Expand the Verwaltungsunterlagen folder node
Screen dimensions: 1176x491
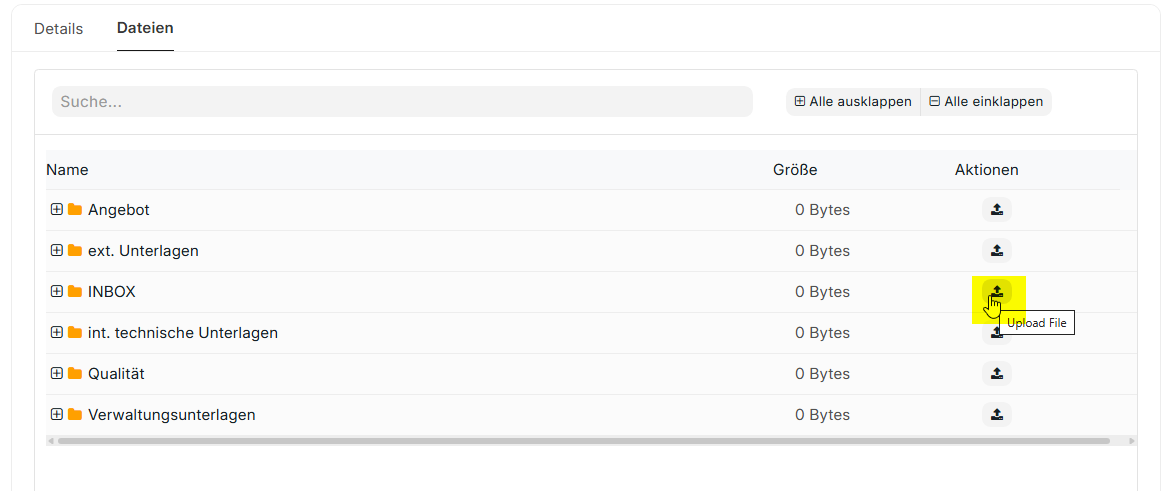pos(57,415)
